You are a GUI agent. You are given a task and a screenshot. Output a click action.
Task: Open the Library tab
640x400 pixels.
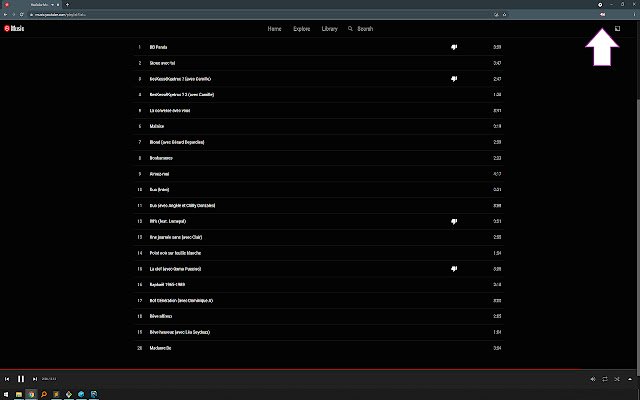click(x=329, y=29)
